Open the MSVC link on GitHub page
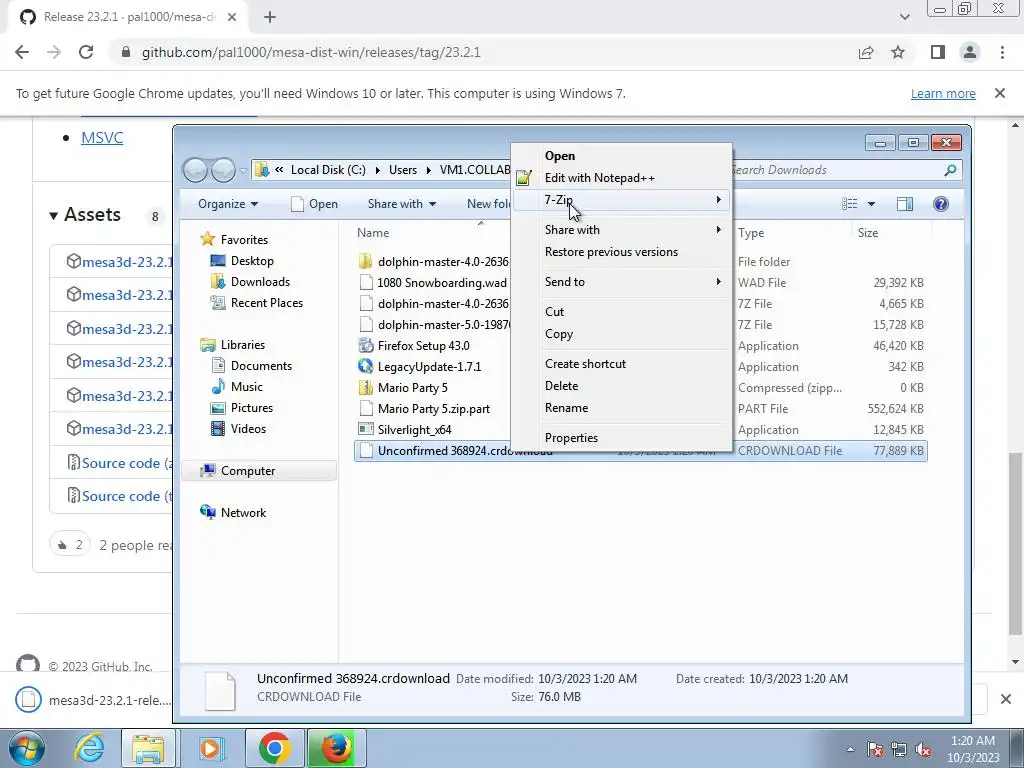1024x768 pixels. tap(102, 138)
